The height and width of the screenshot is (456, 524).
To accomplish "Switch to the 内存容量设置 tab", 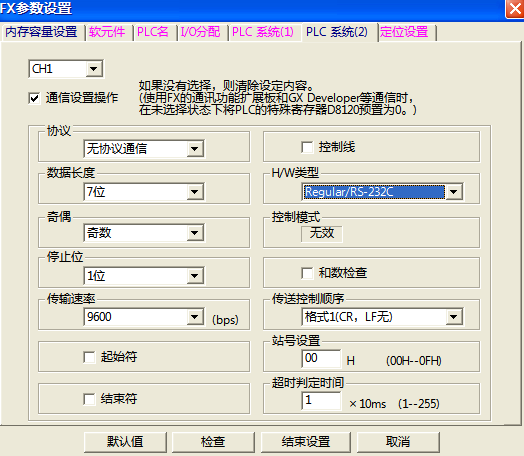I will 41,32.
